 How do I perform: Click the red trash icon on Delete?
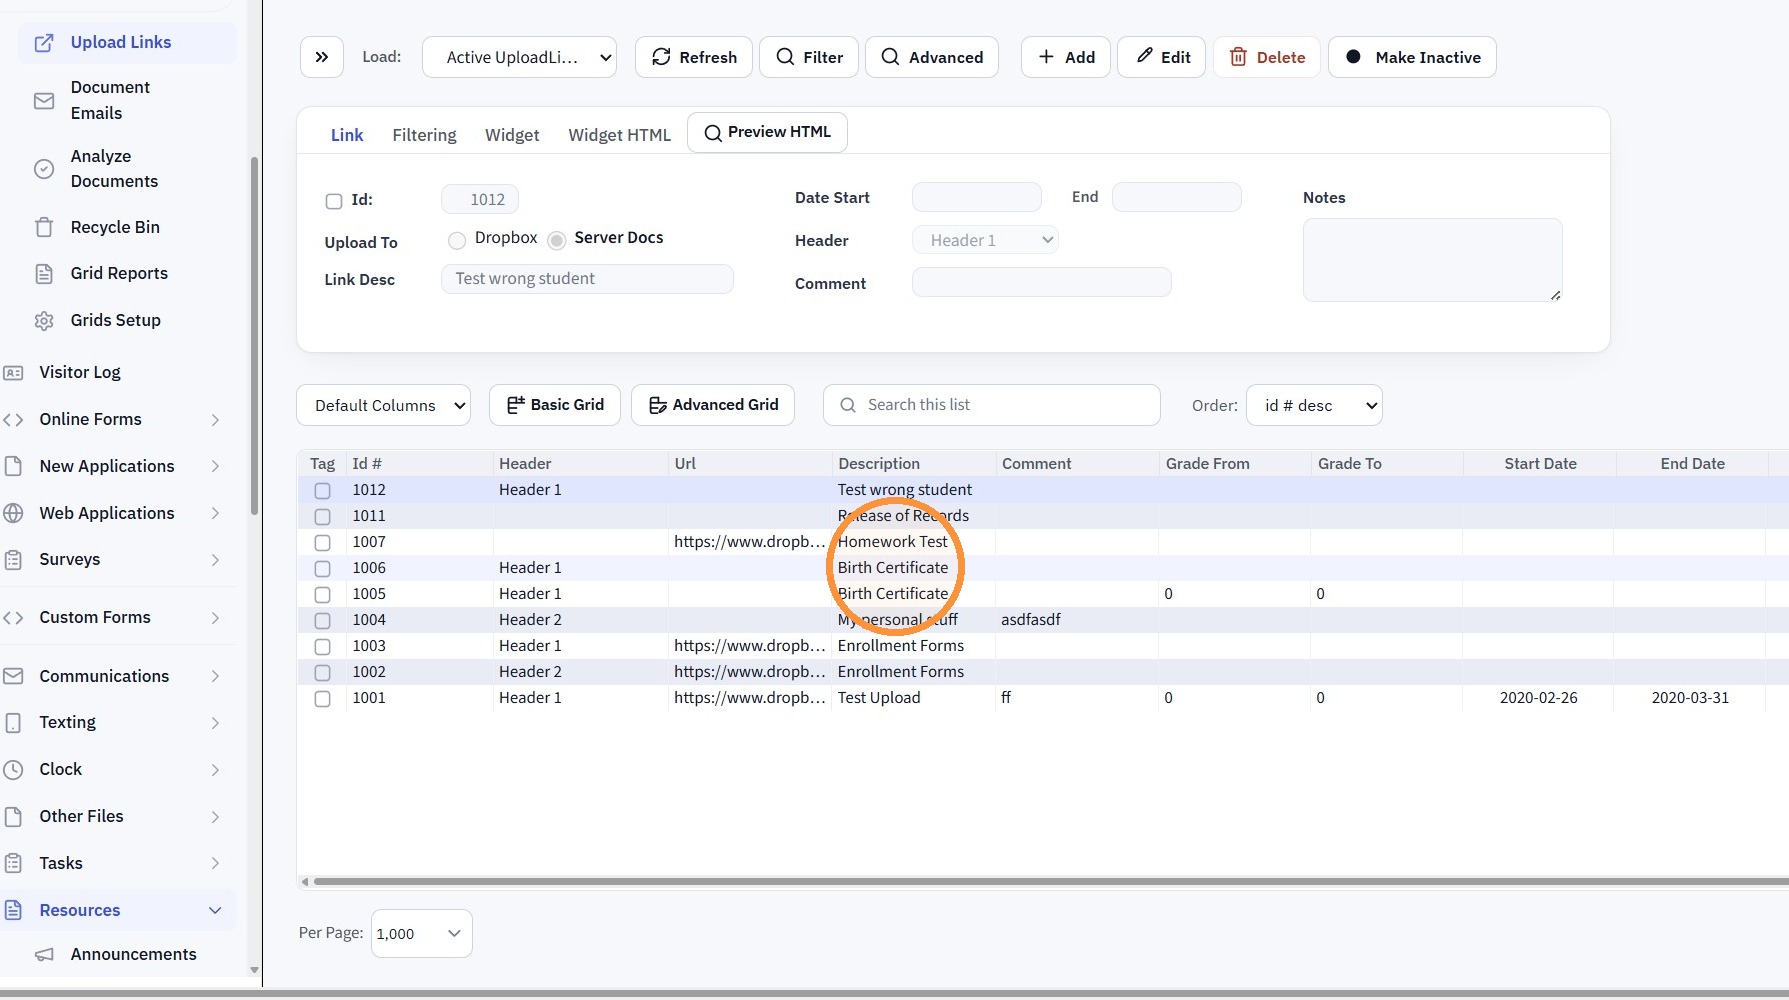[x=1238, y=57]
